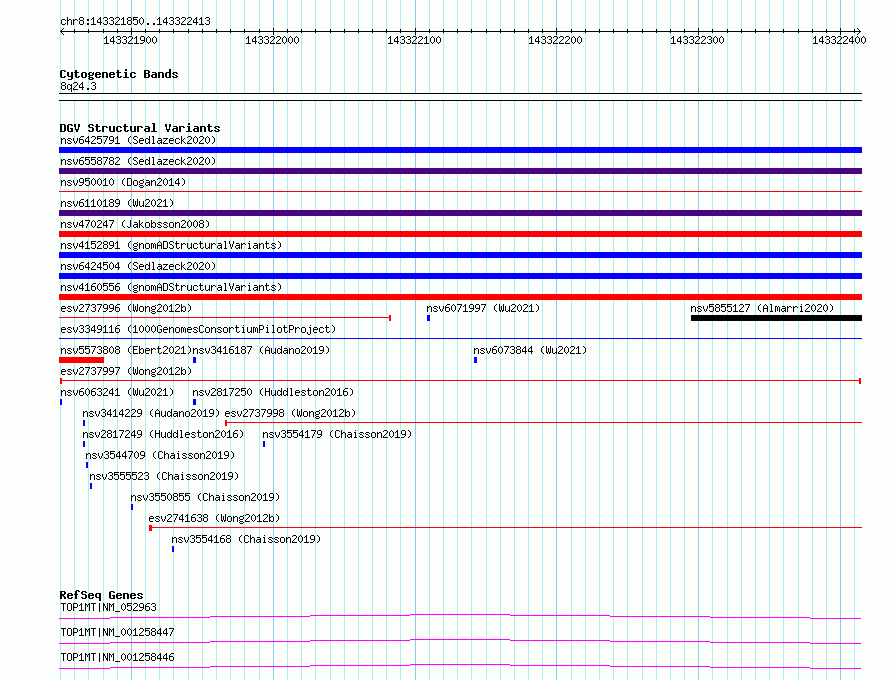Select nsv4152891 (gnomADStructuralVariants) label

tap(171, 245)
